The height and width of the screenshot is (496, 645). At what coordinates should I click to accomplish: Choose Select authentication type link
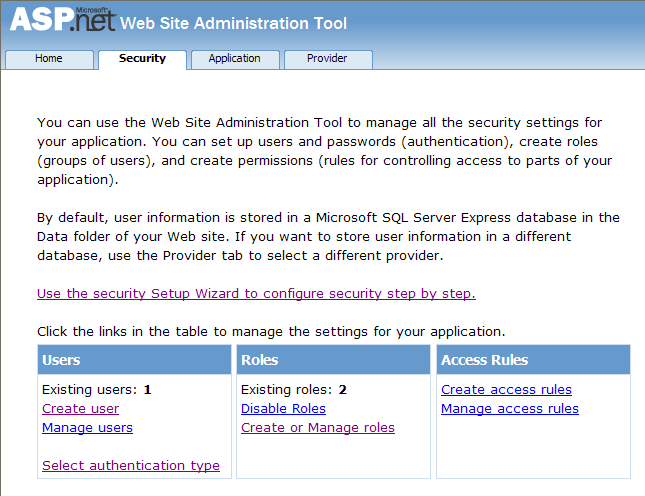click(130, 466)
